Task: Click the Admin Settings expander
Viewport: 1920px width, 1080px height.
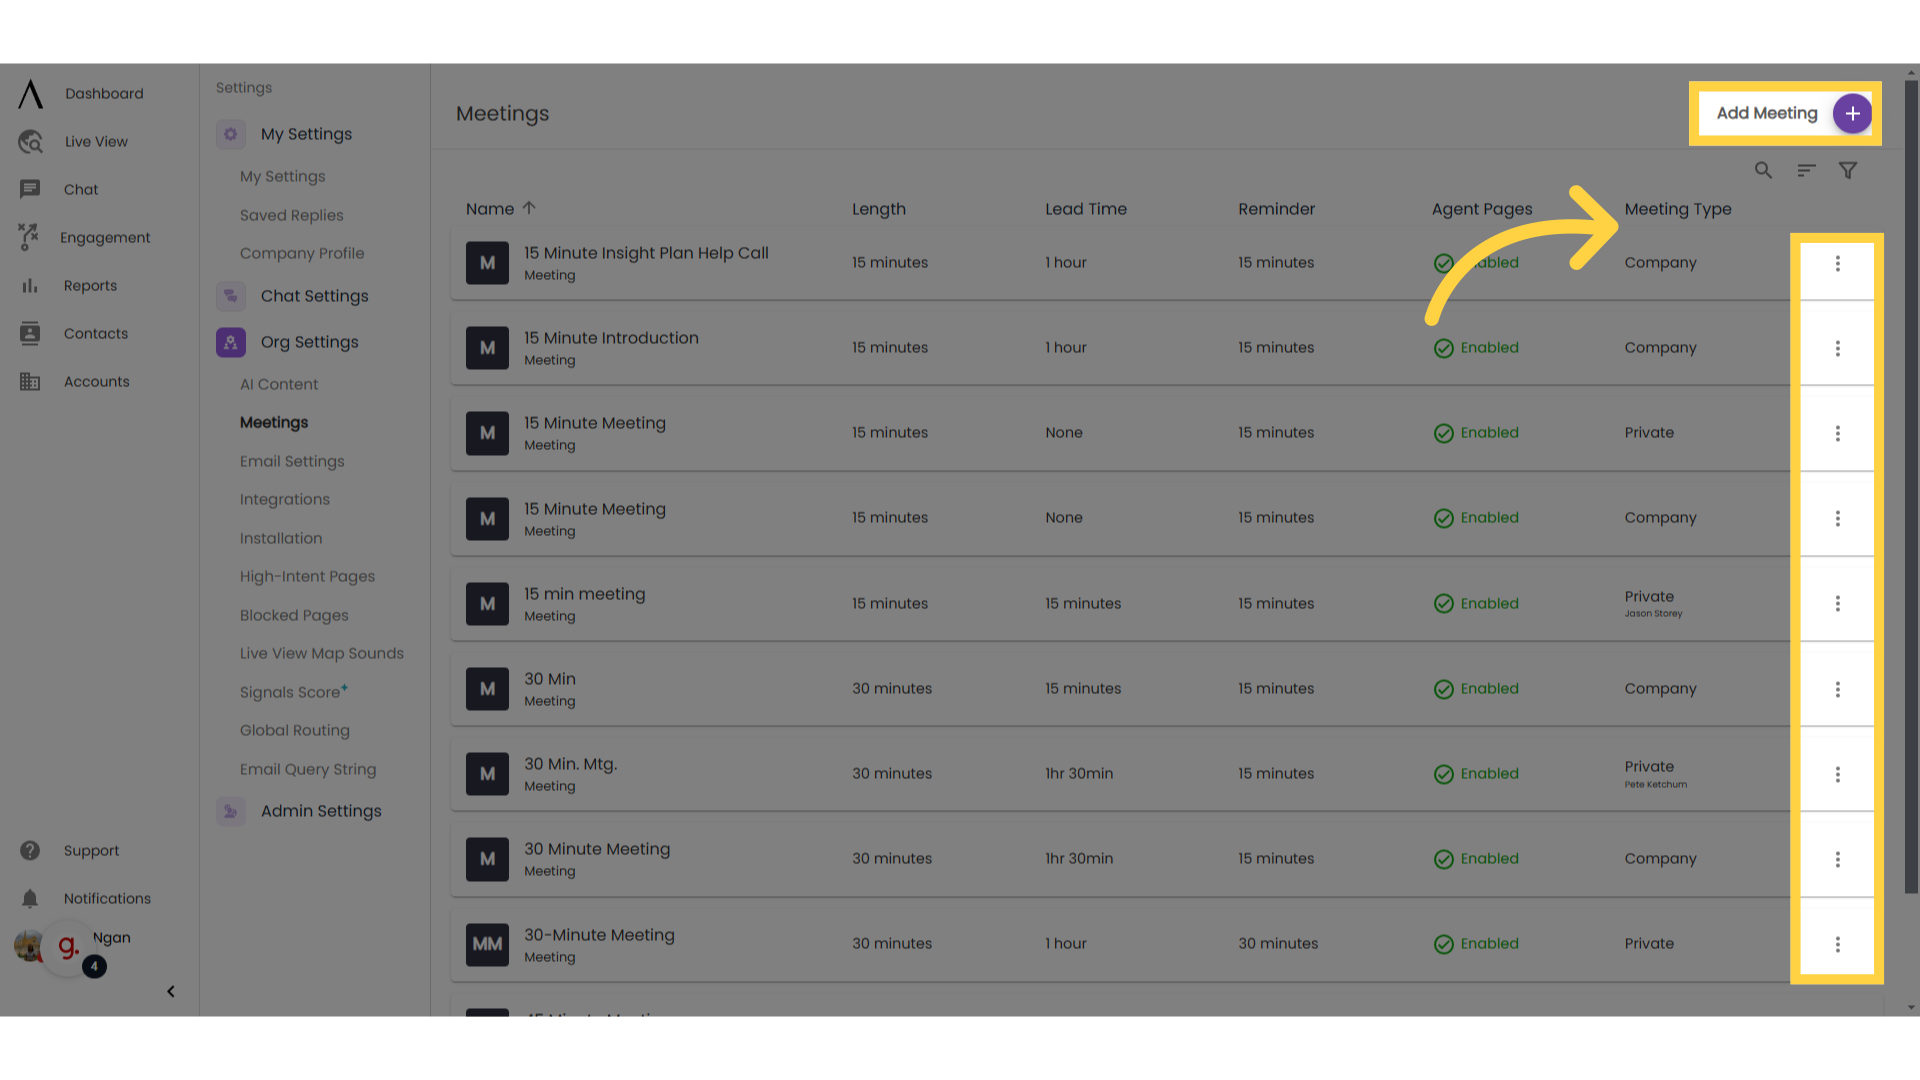Action: coord(320,811)
